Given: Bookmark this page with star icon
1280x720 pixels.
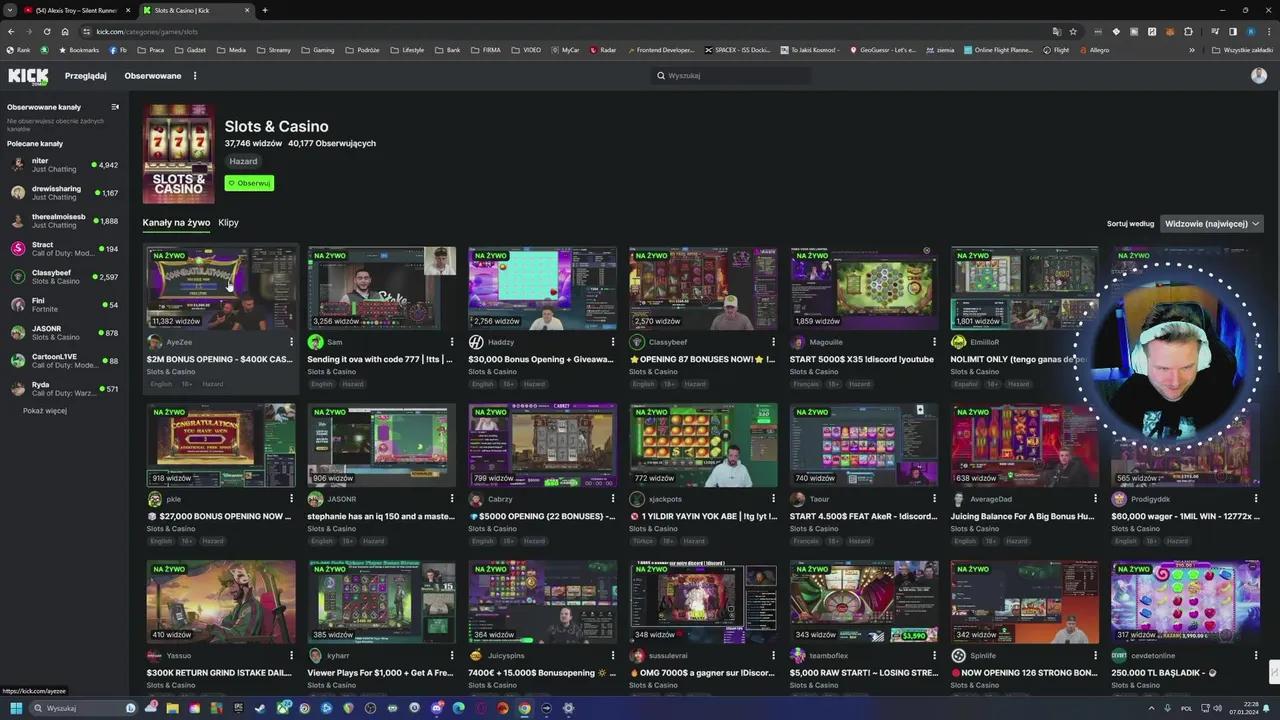Looking at the screenshot, I should click(x=1073, y=31).
